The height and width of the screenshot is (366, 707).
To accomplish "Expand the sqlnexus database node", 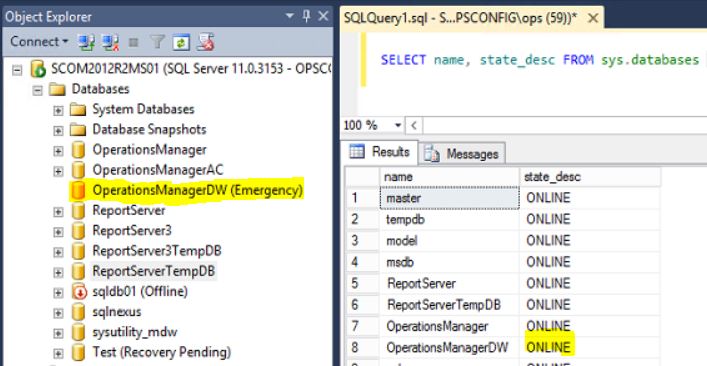I will point(58,312).
